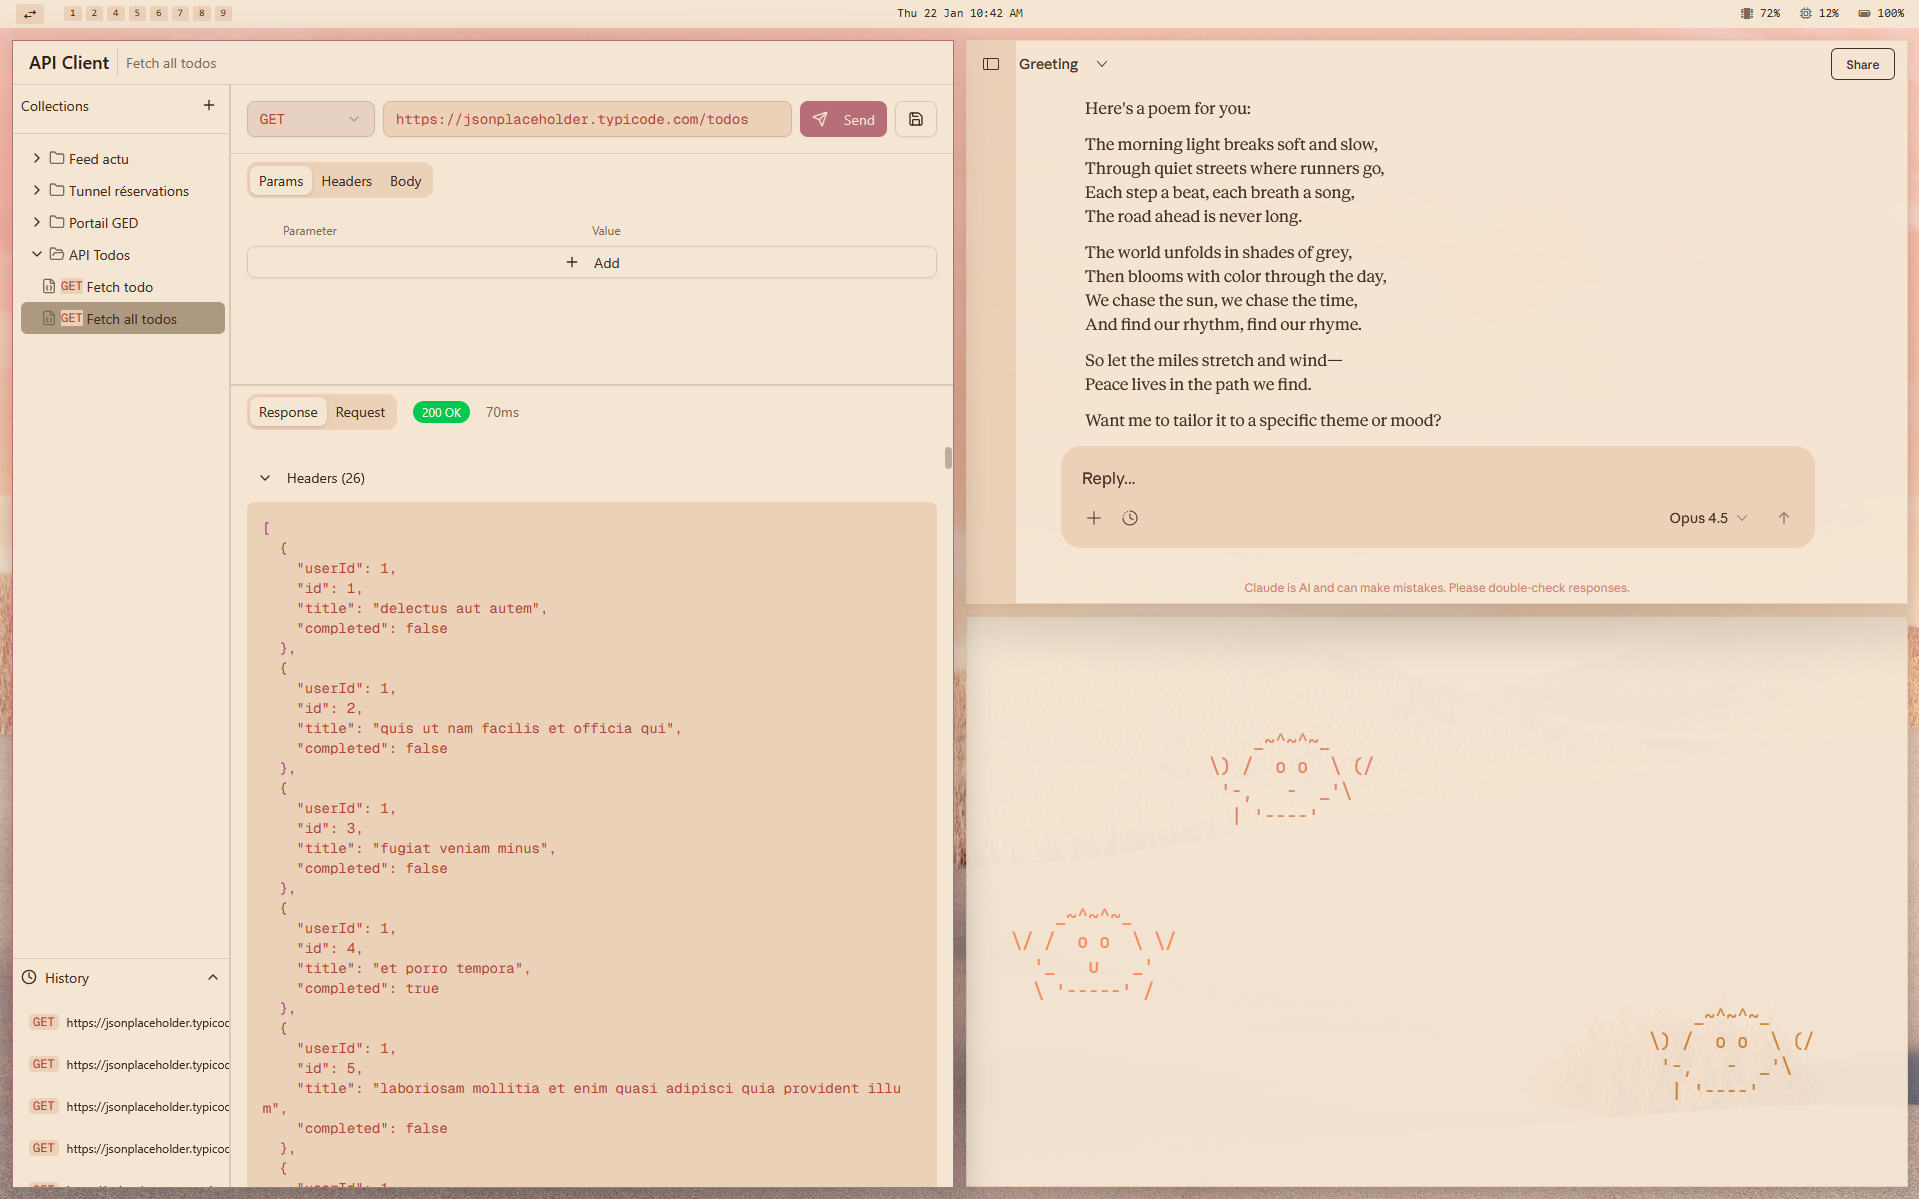Expand the Tunnel réservations collection

tap(37, 190)
